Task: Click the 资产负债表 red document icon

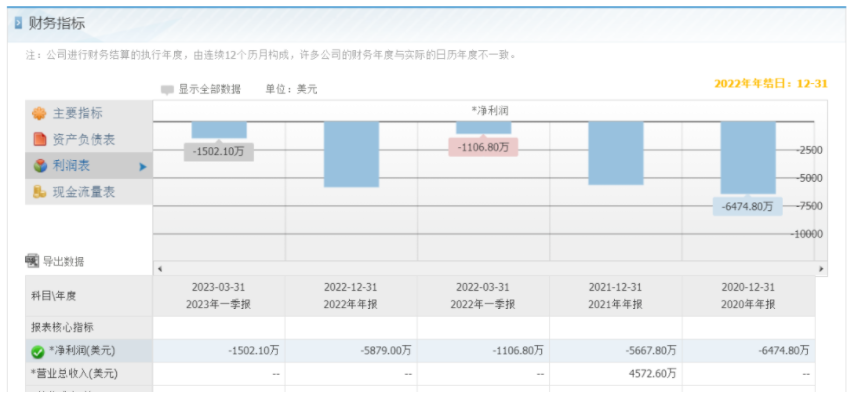Action: 39,140
